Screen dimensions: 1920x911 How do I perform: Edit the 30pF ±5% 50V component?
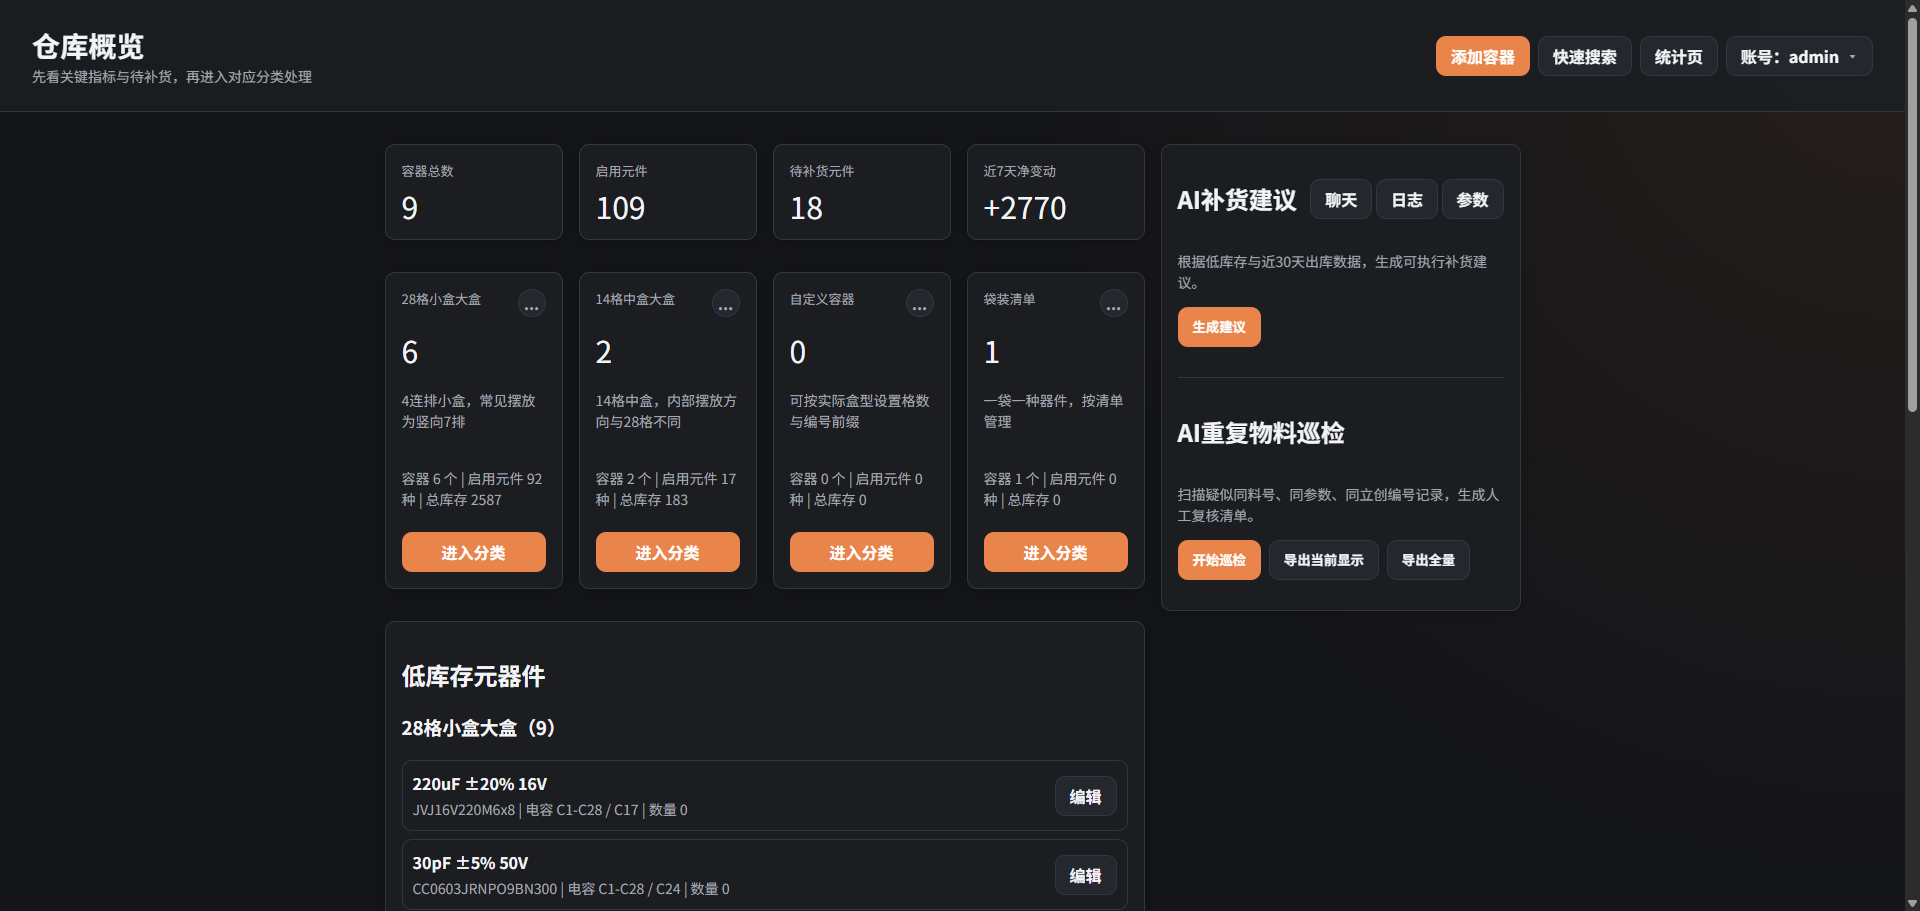pos(1085,875)
